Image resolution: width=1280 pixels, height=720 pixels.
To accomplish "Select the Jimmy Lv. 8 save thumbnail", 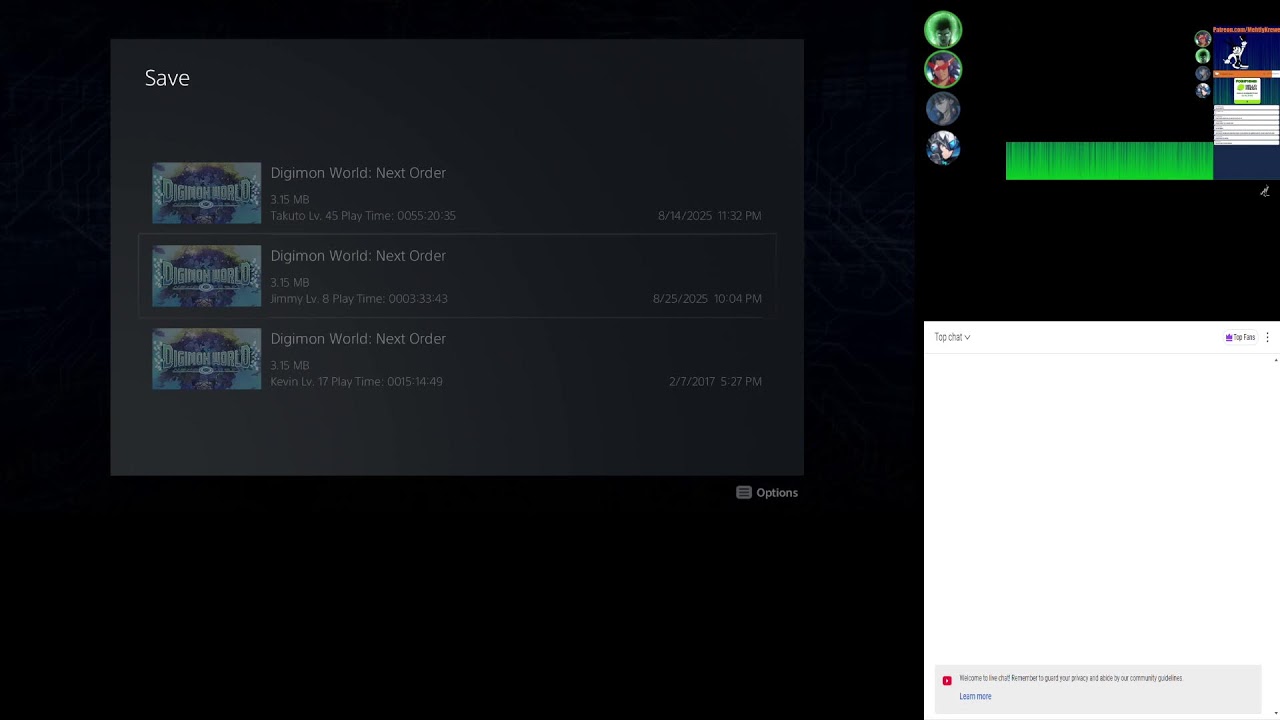I will click(206, 276).
